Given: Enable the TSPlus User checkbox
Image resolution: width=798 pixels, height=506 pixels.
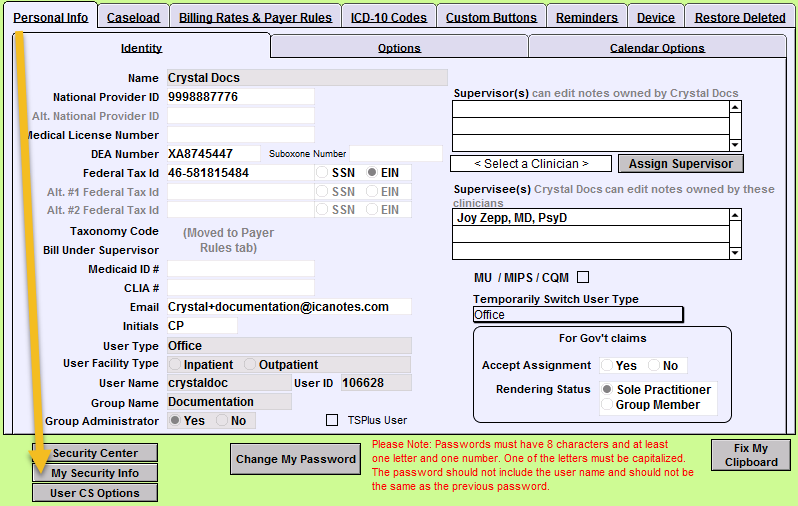Looking at the screenshot, I should (332, 420).
